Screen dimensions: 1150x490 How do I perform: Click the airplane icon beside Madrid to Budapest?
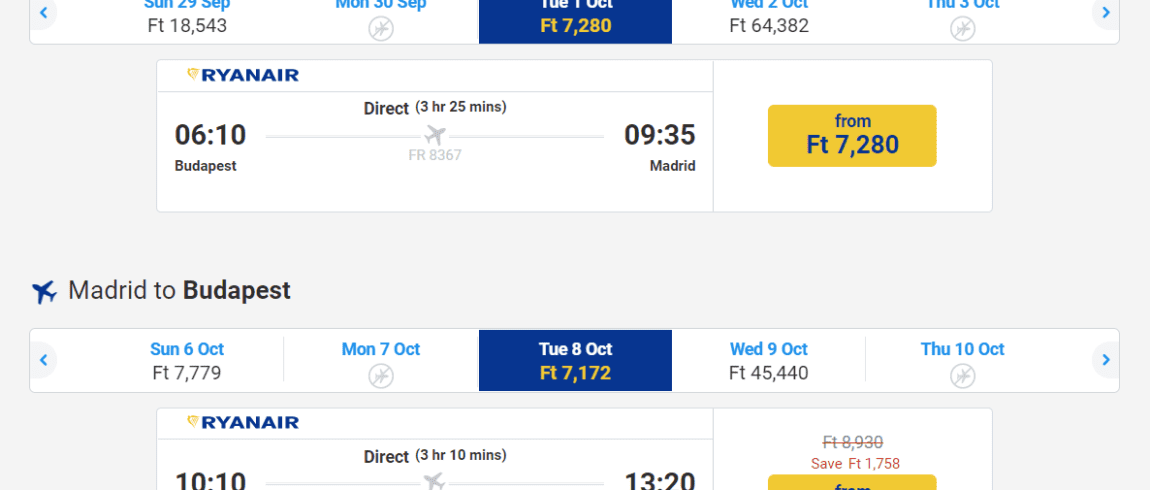click(x=45, y=291)
